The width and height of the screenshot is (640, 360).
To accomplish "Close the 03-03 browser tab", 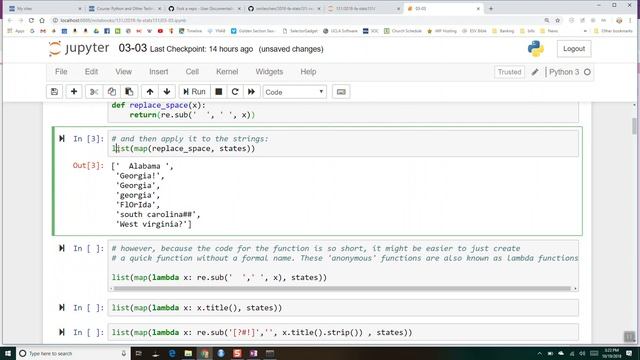I will [478, 8].
